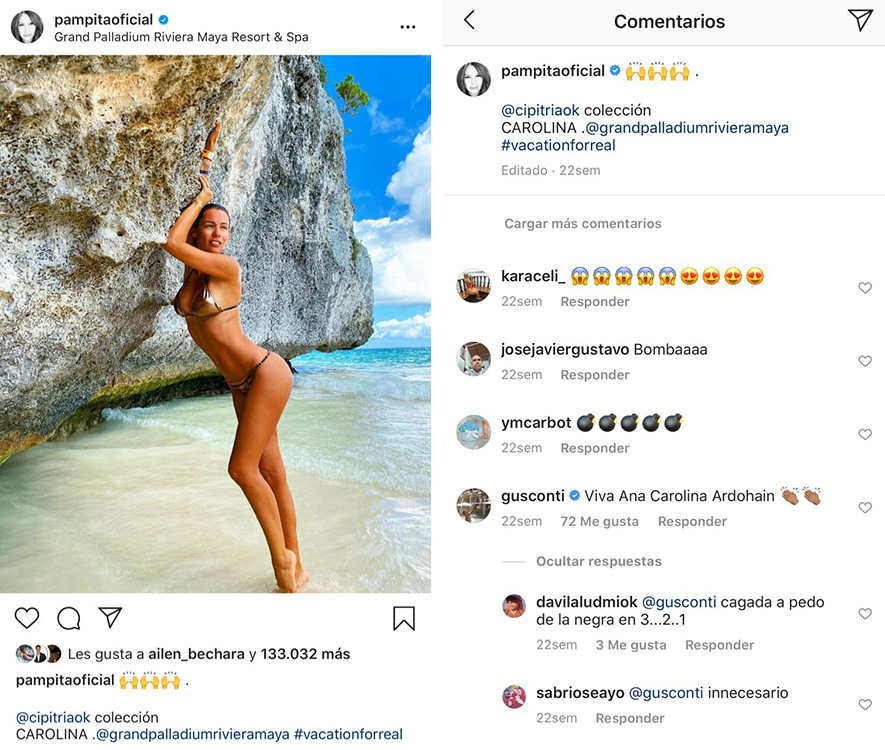Image resolution: width=885 pixels, height=750 pixels.
Task: Load more comments with Cargar más comentarios
Action: click(x=582, y=224)
